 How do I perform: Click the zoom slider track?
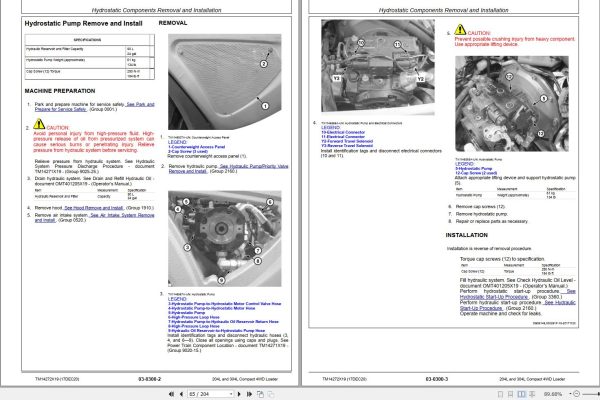coord(591,394)
